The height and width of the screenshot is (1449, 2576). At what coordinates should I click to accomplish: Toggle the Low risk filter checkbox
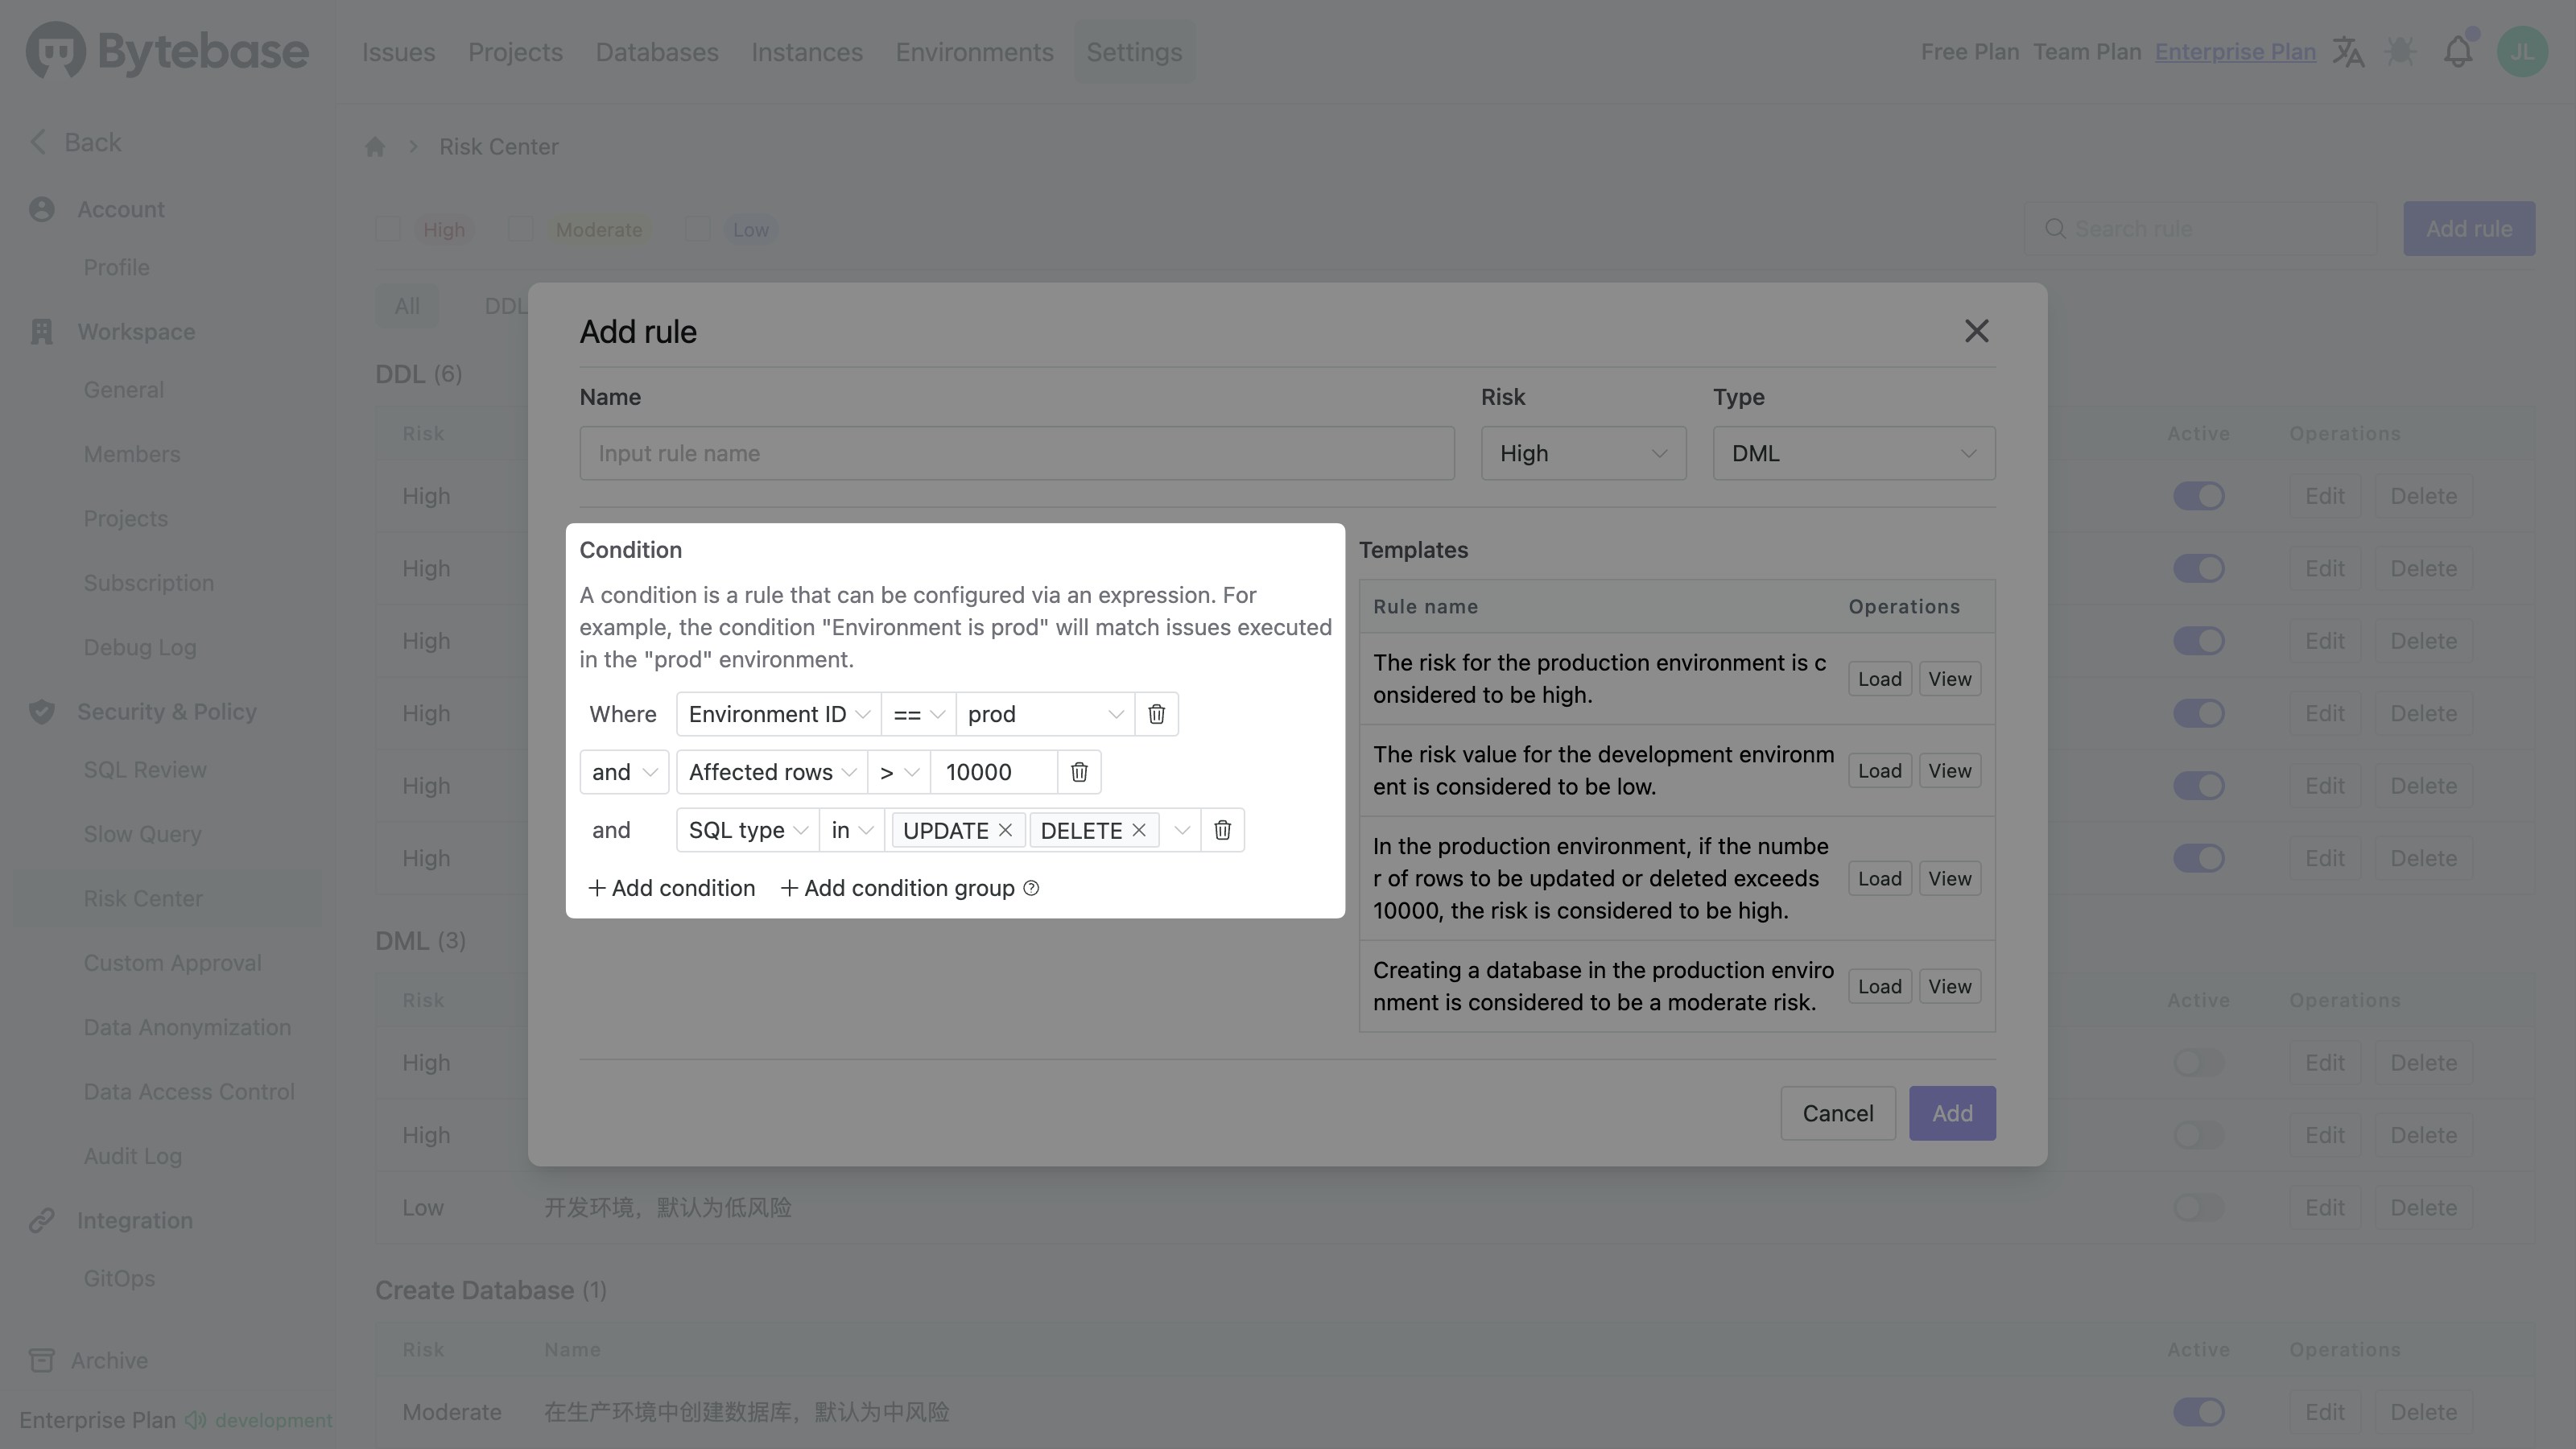698,229
